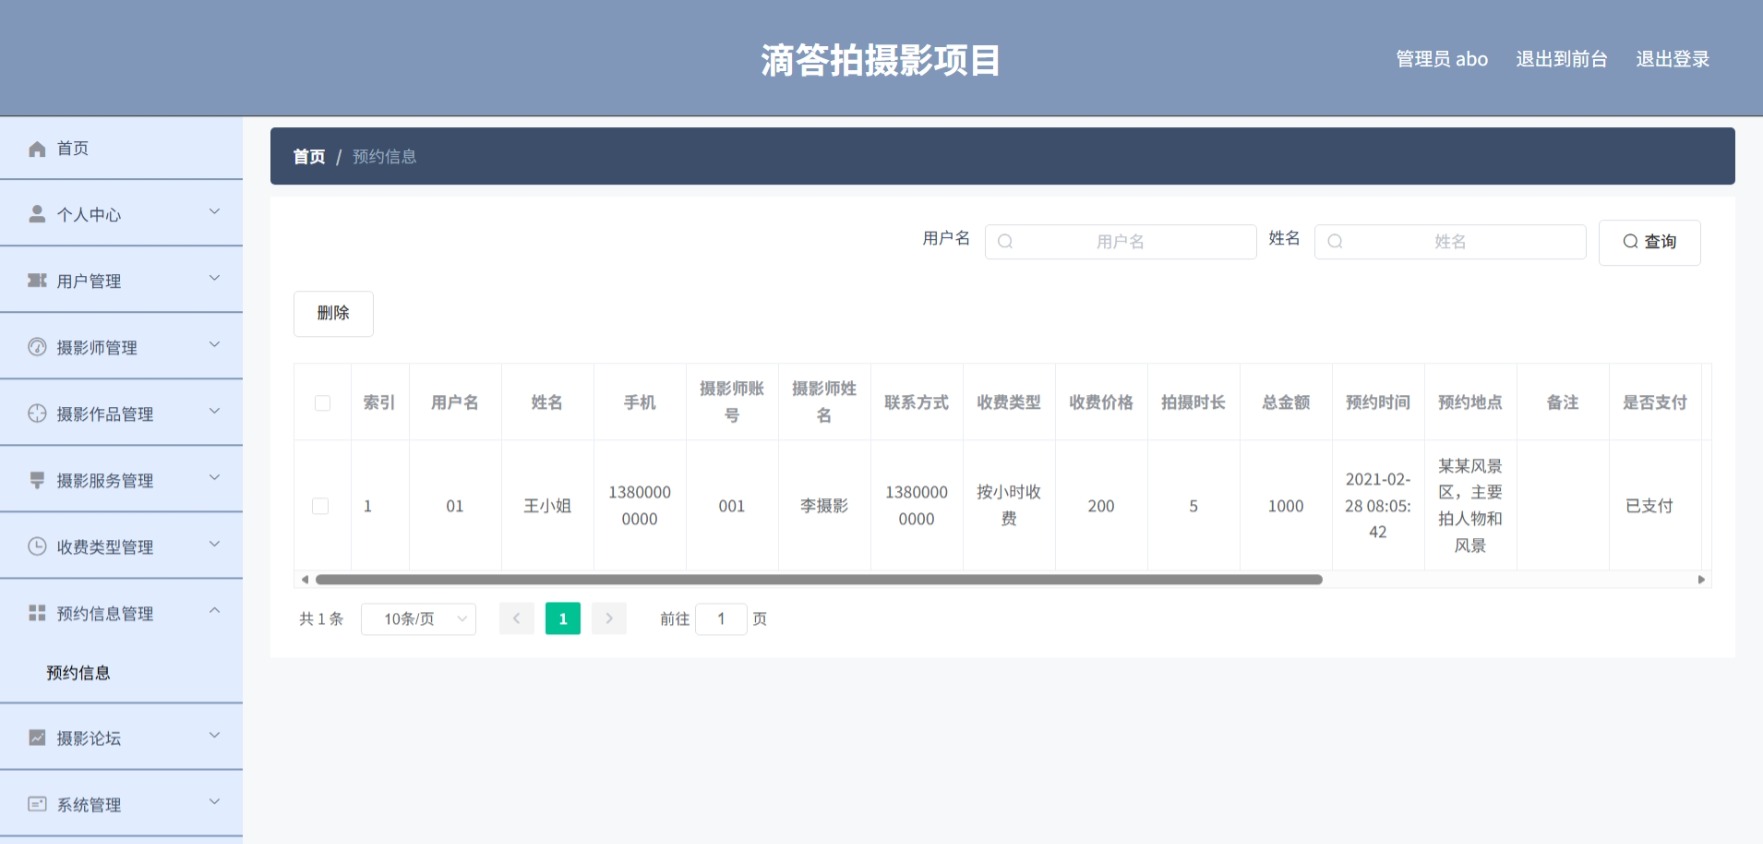This screenshot has height=844, width=1763.
Task: Open the 10条/页 page size dropdown
Action: pos(418,619)
